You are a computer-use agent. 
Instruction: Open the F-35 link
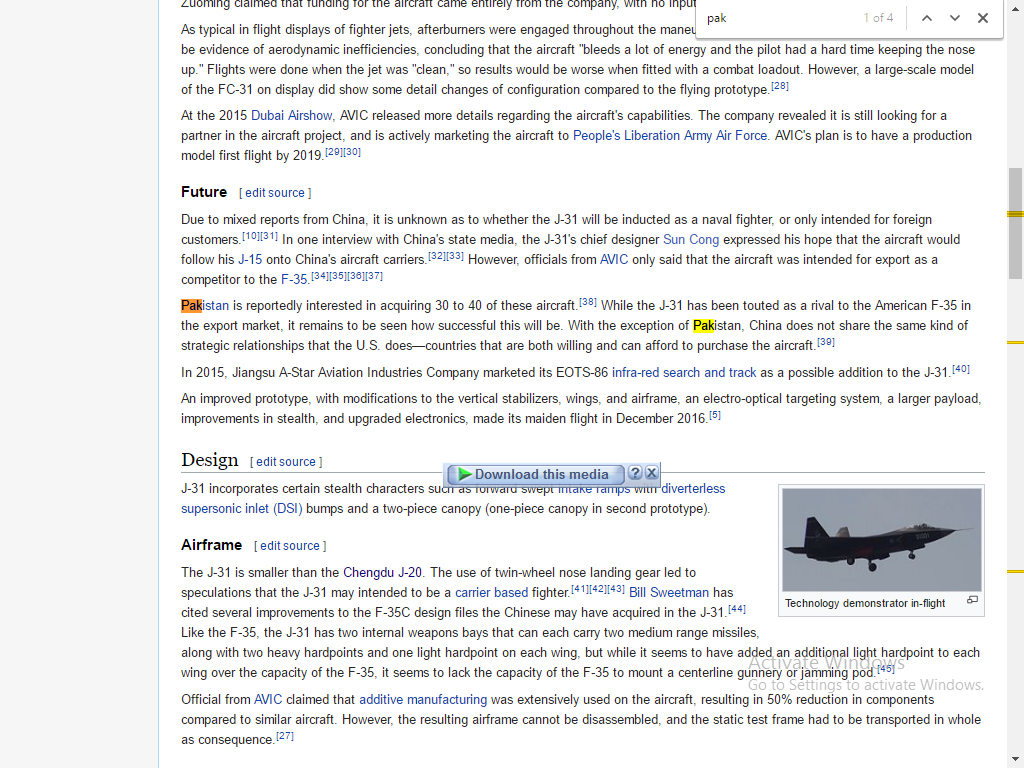click(x=294, y=280)
